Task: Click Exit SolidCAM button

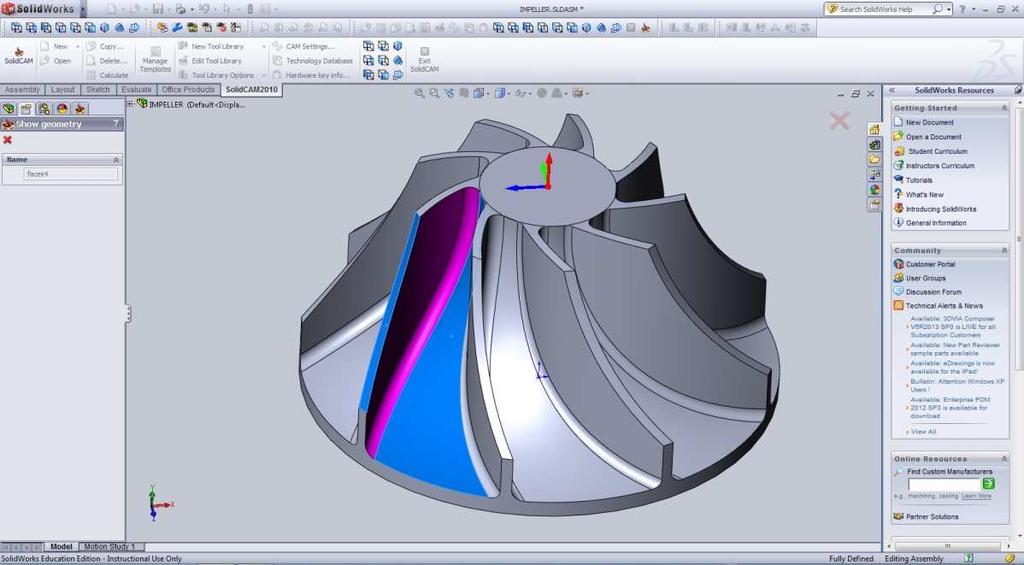Action: click(x=424, y=59)
